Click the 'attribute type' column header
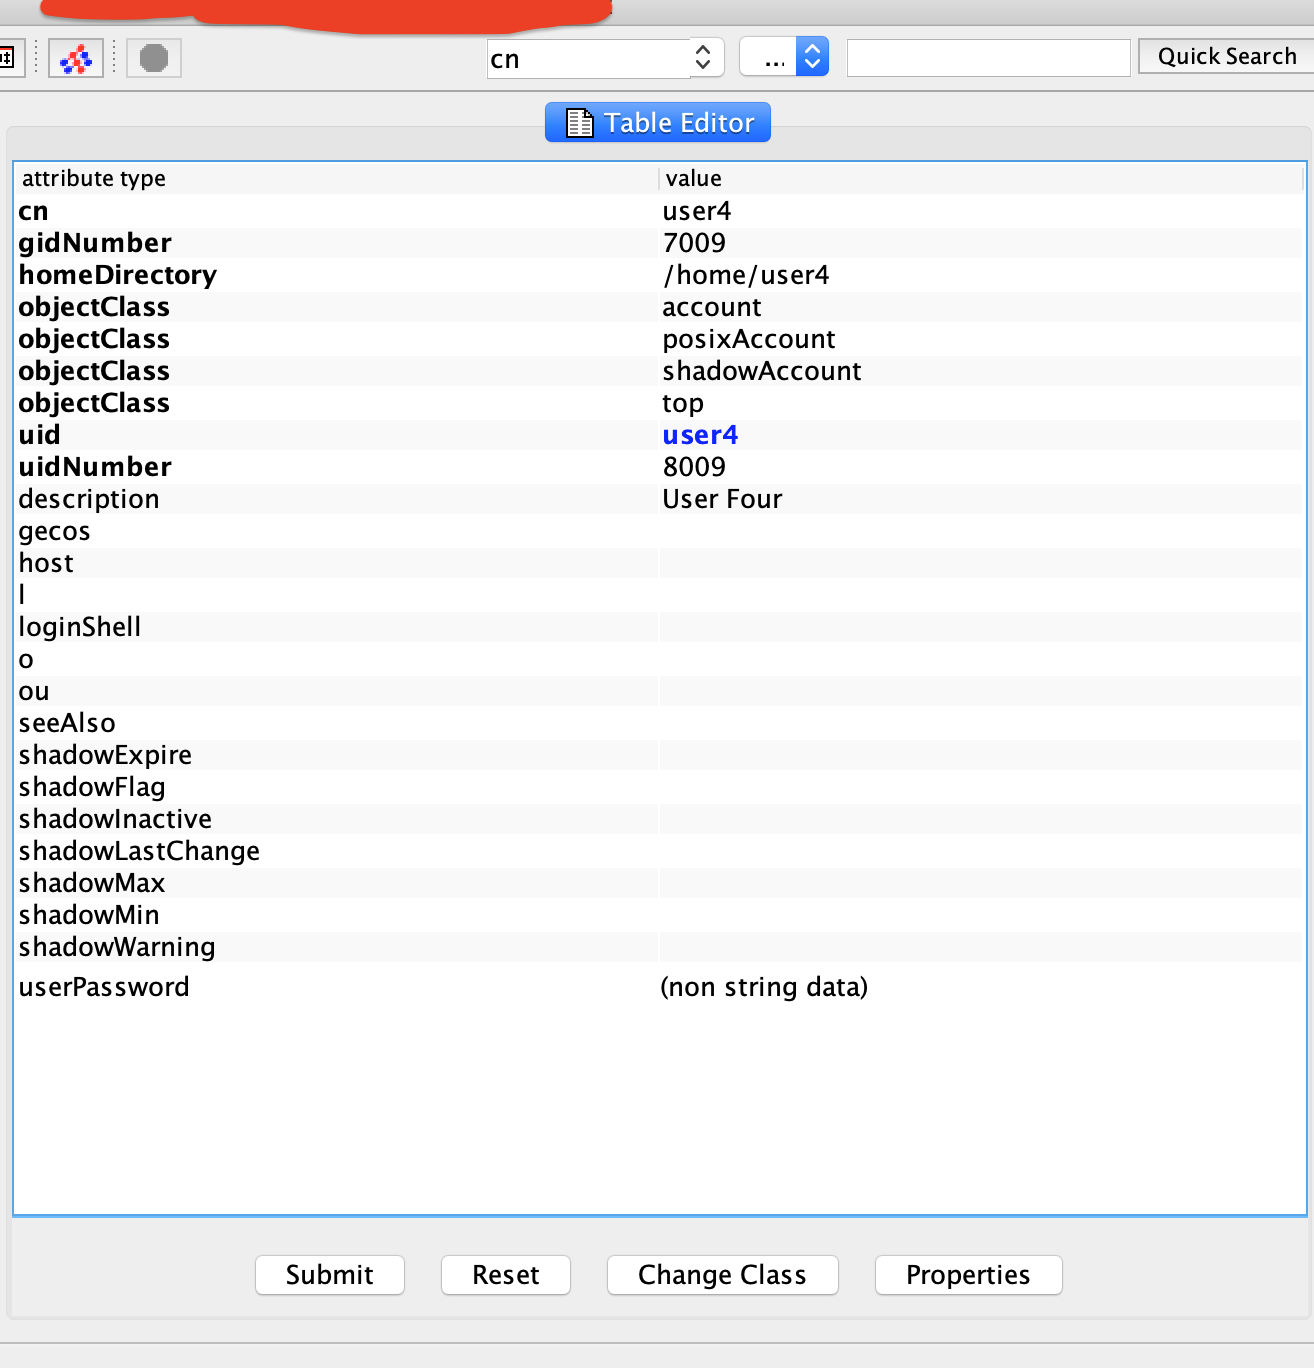The height and width of the screenshot is (1368, 1314). [x=94, y=179]
